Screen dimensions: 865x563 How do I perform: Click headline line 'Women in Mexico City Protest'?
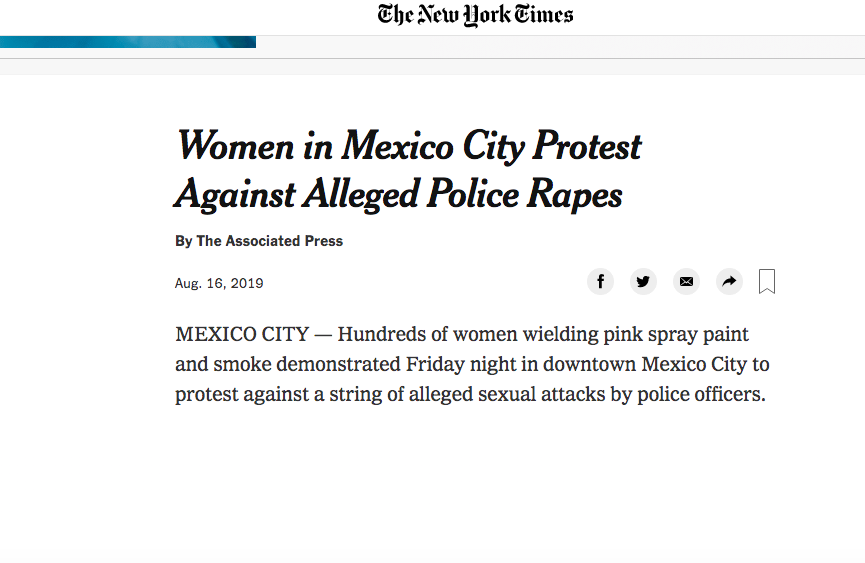pyautogui.click(x=408, y=146)
